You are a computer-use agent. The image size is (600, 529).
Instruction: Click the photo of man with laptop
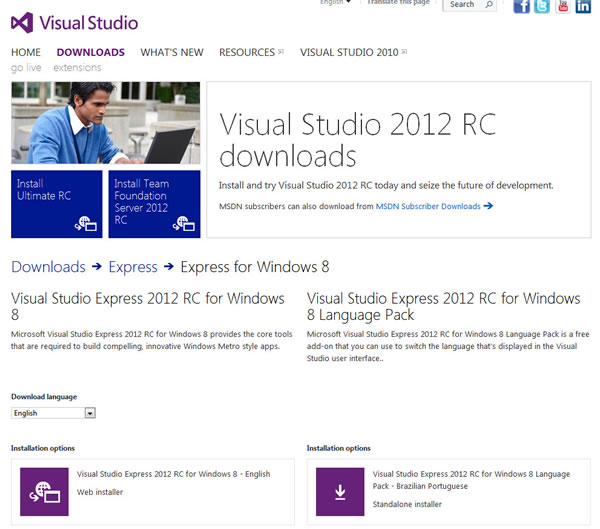[106, 123]
